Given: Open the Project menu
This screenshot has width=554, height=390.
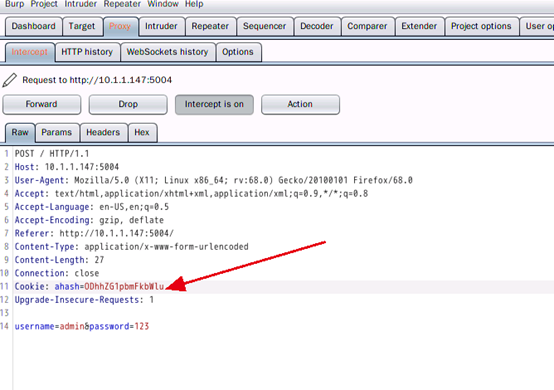Looking at the screenshot, I should [x=44, y=4].
